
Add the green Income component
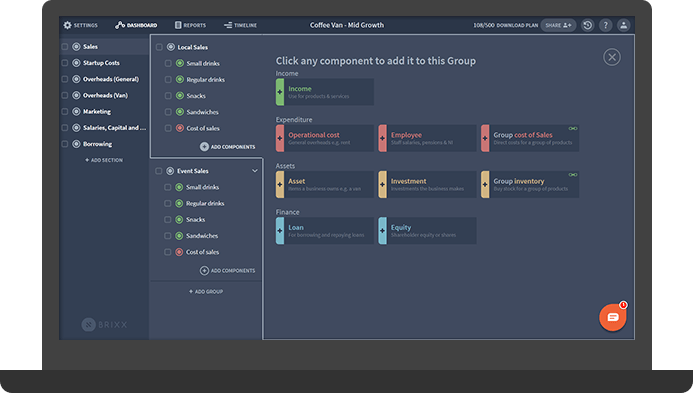tap(325, 92)
